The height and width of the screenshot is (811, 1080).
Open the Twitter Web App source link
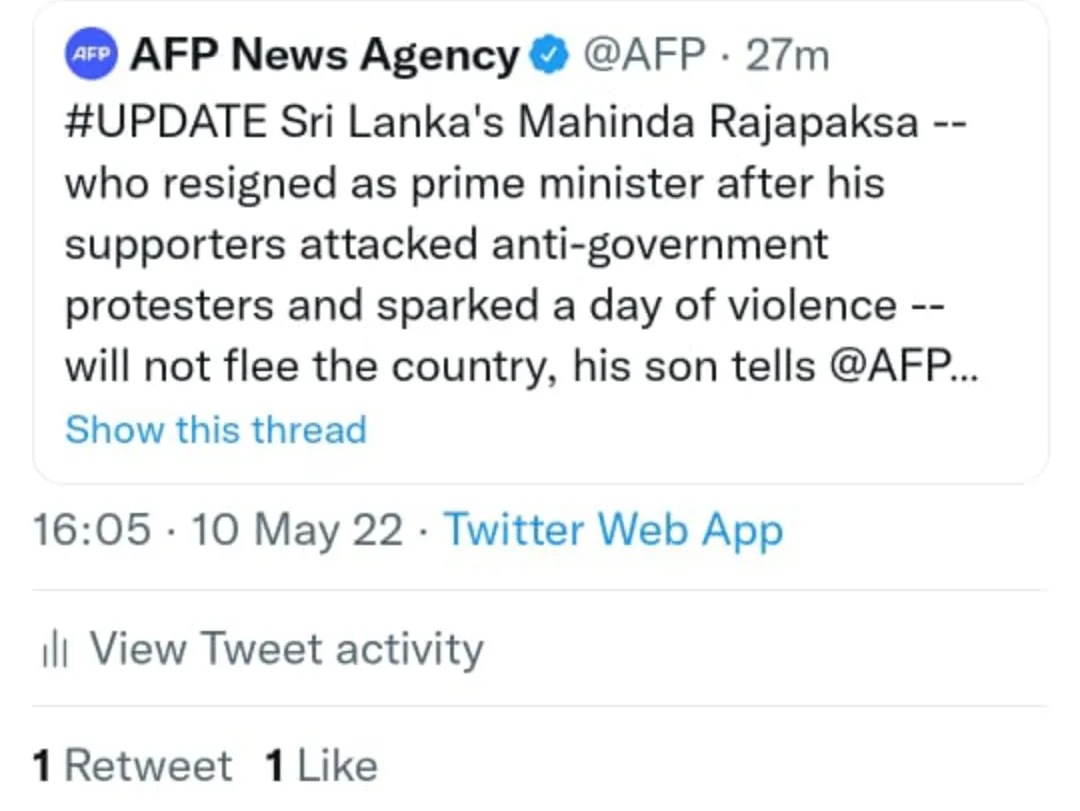(613, 530)
